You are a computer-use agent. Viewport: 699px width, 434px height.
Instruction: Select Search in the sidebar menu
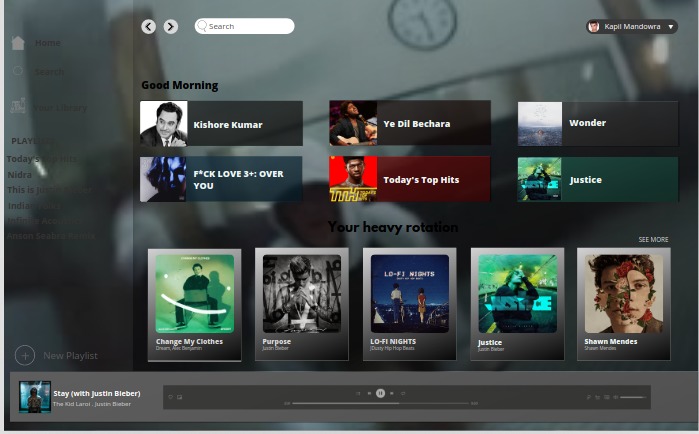pyautogui.click(x=49, y=72)
